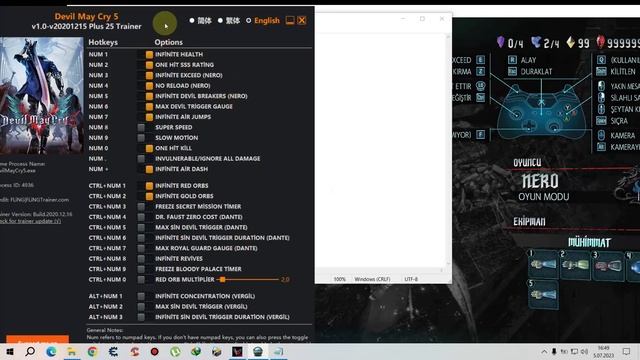The width and height of the screenshot is (640, 360).
Task: Click UTF-8 encoding in Notepad status bar
Action: tap(411, 279)
